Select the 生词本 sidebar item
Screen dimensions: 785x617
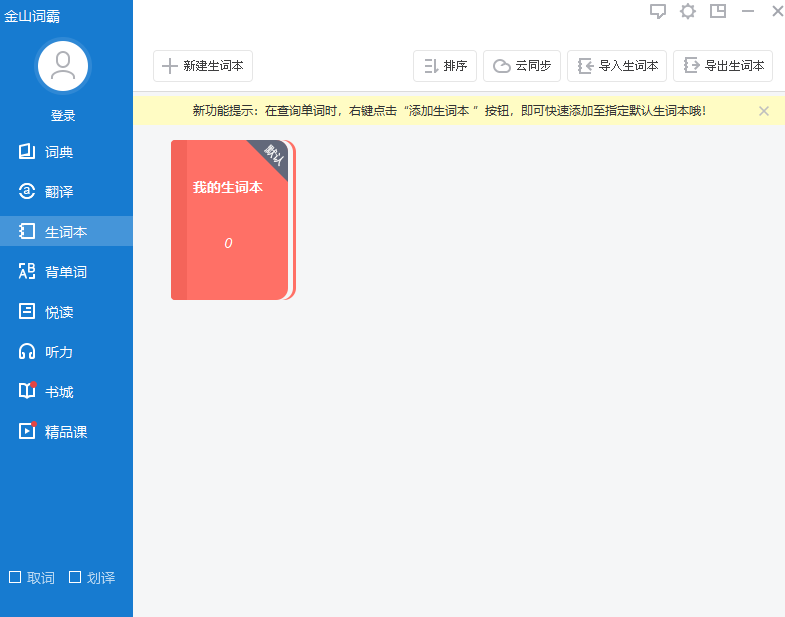65,232
